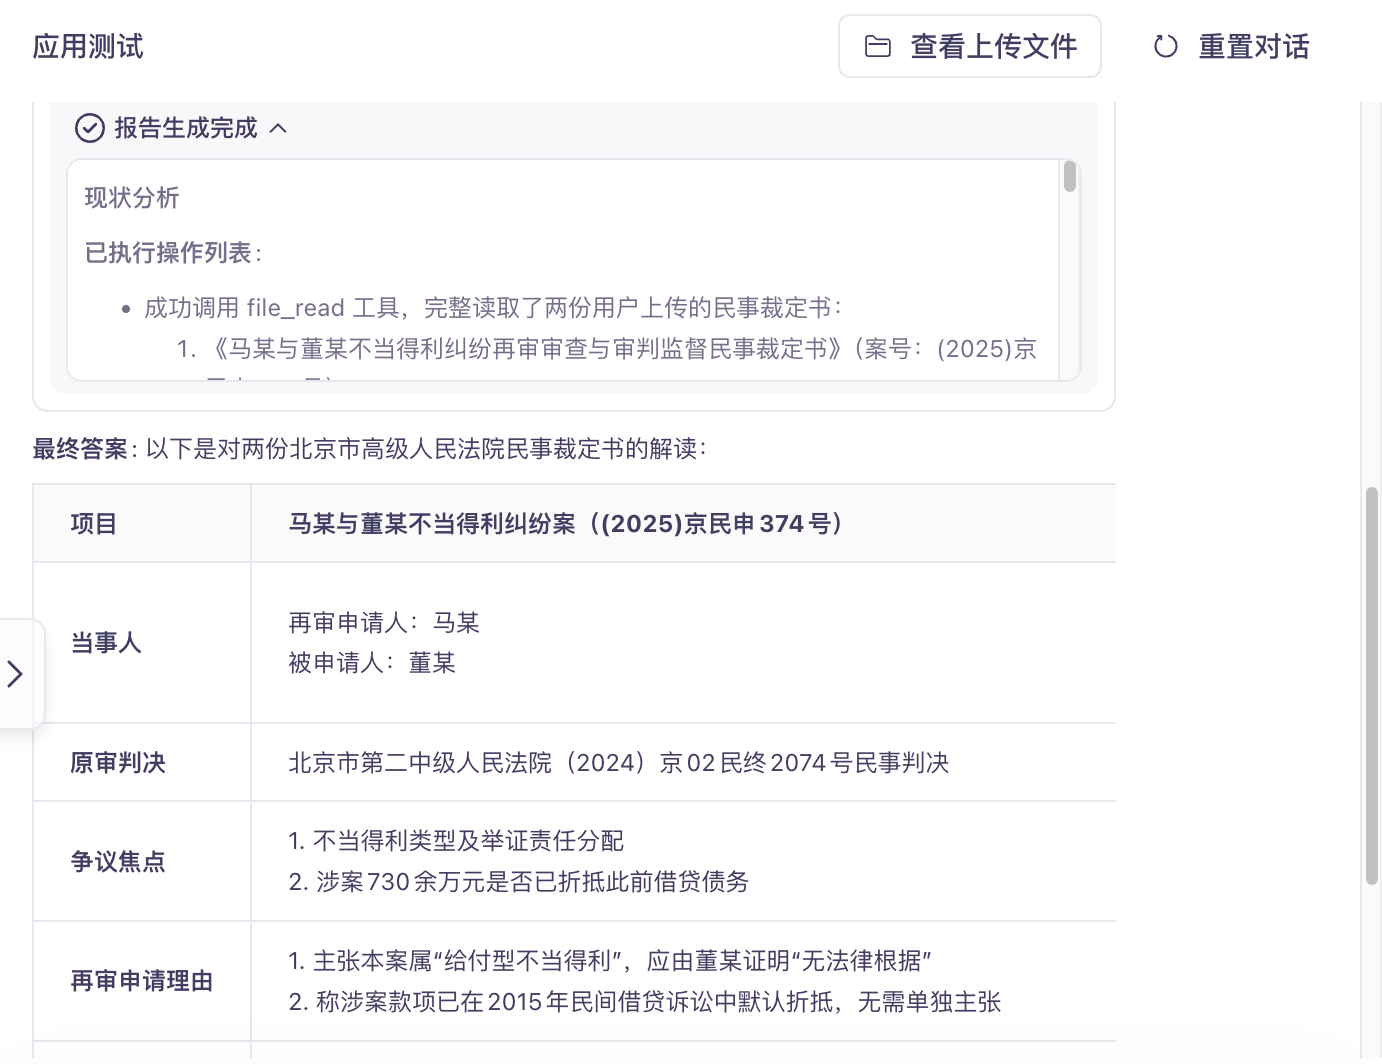1382x1064 pixels.
Task: Click the 再审申请理由 row label
Action: click(x=142, y=981)
